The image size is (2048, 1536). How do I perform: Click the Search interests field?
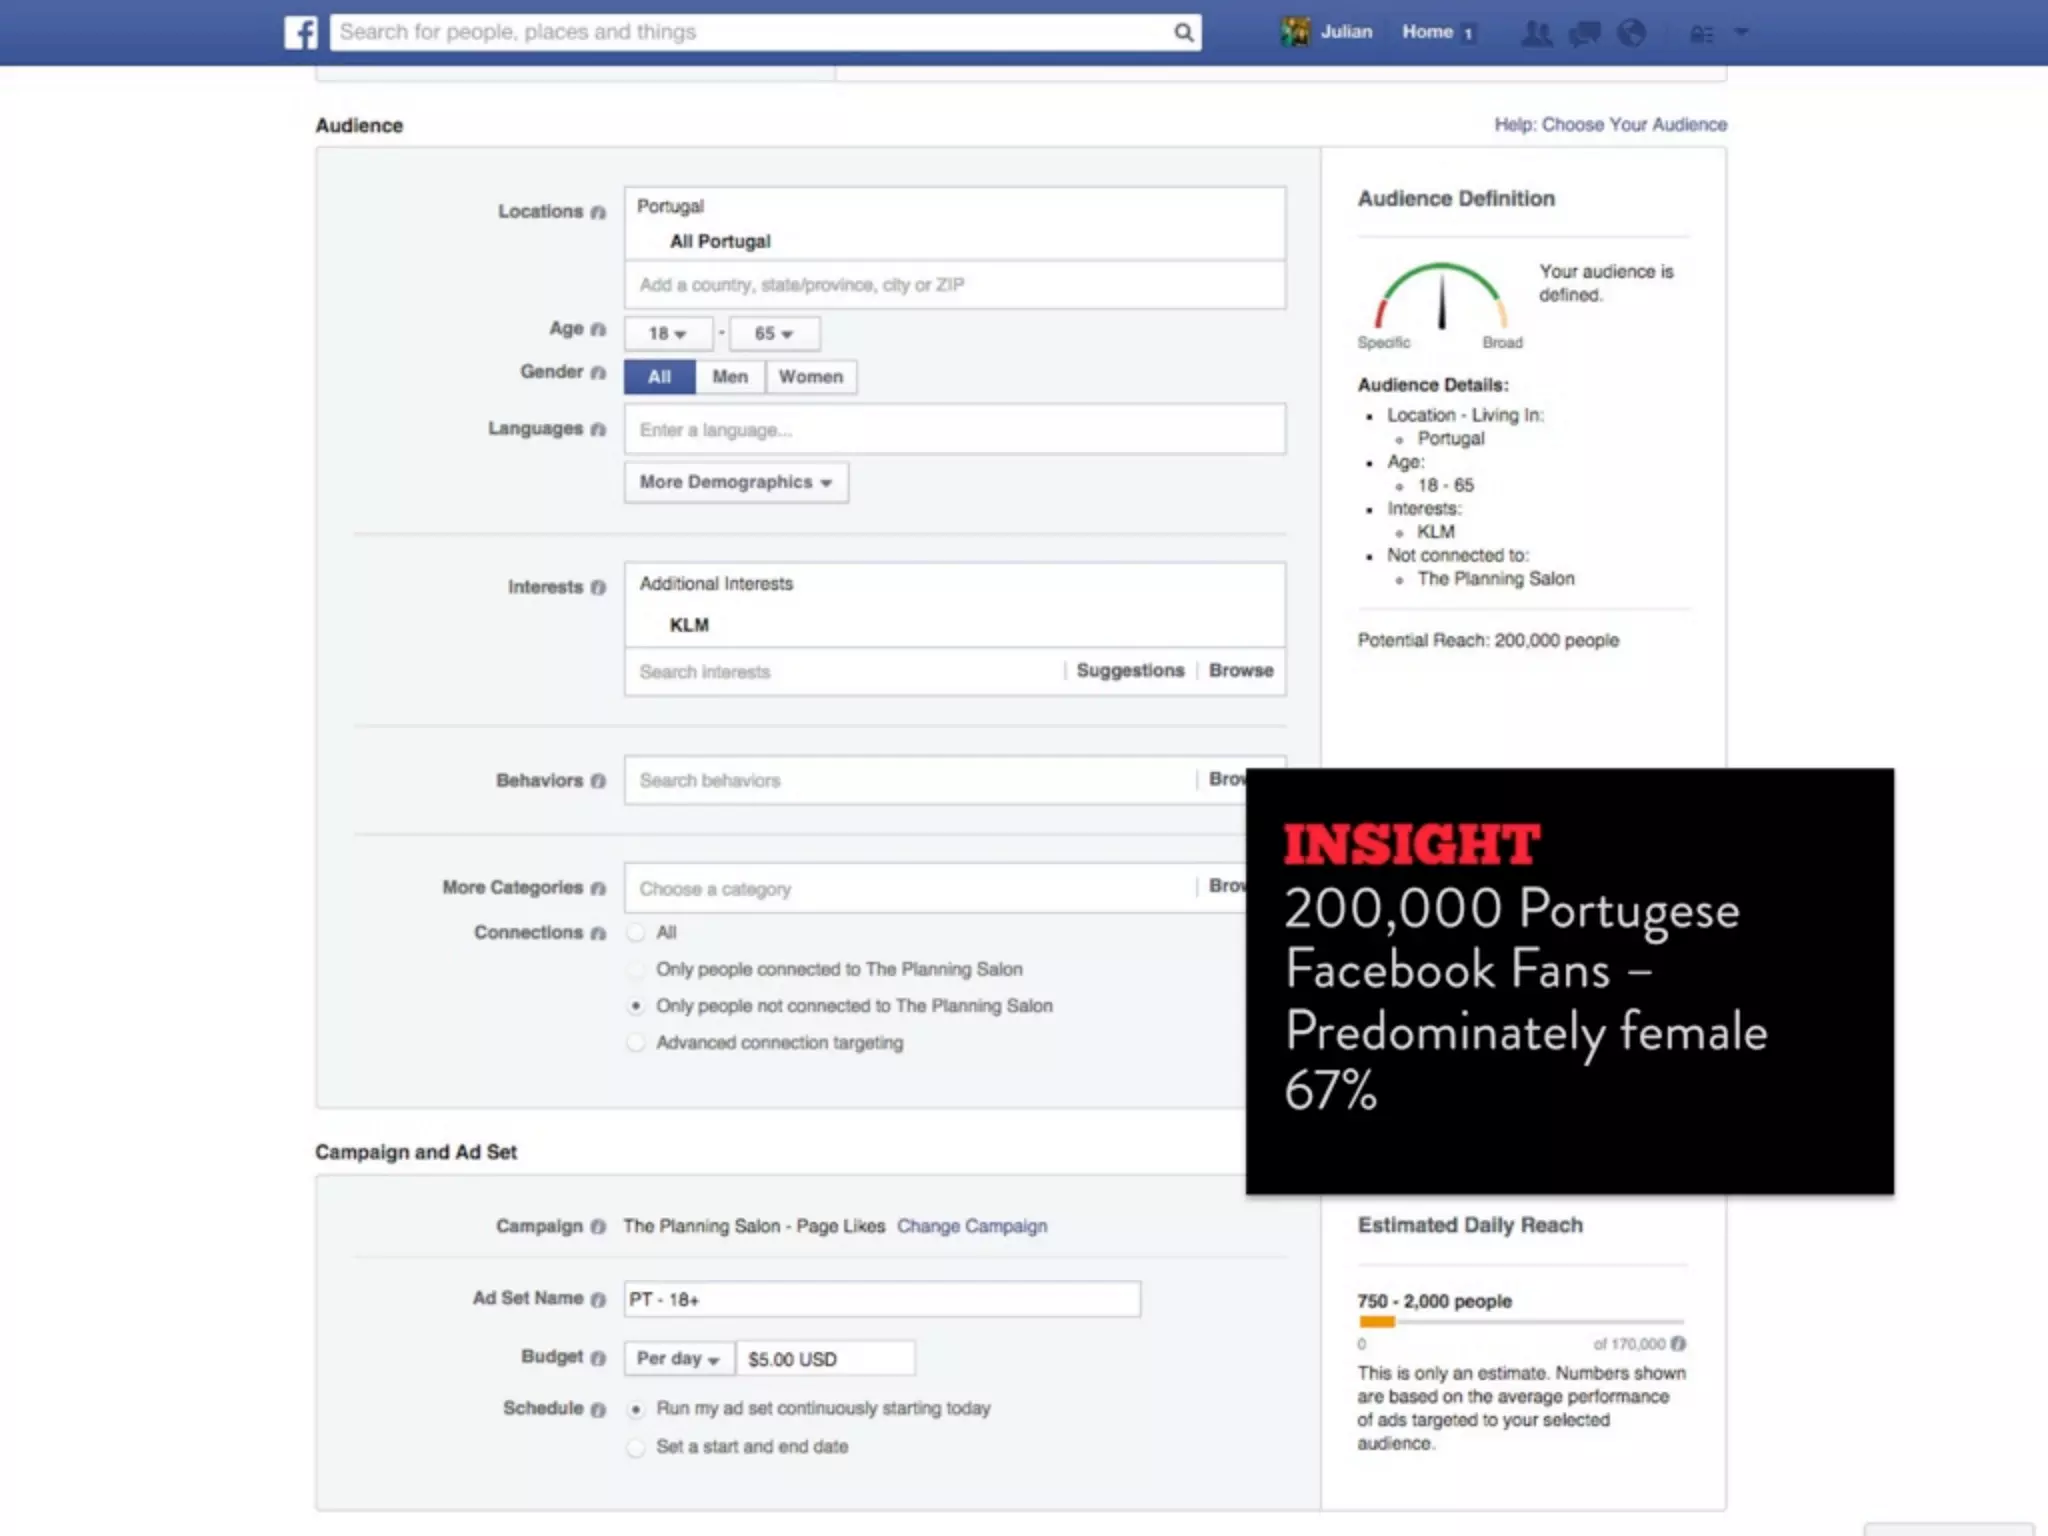click(843, 672)
